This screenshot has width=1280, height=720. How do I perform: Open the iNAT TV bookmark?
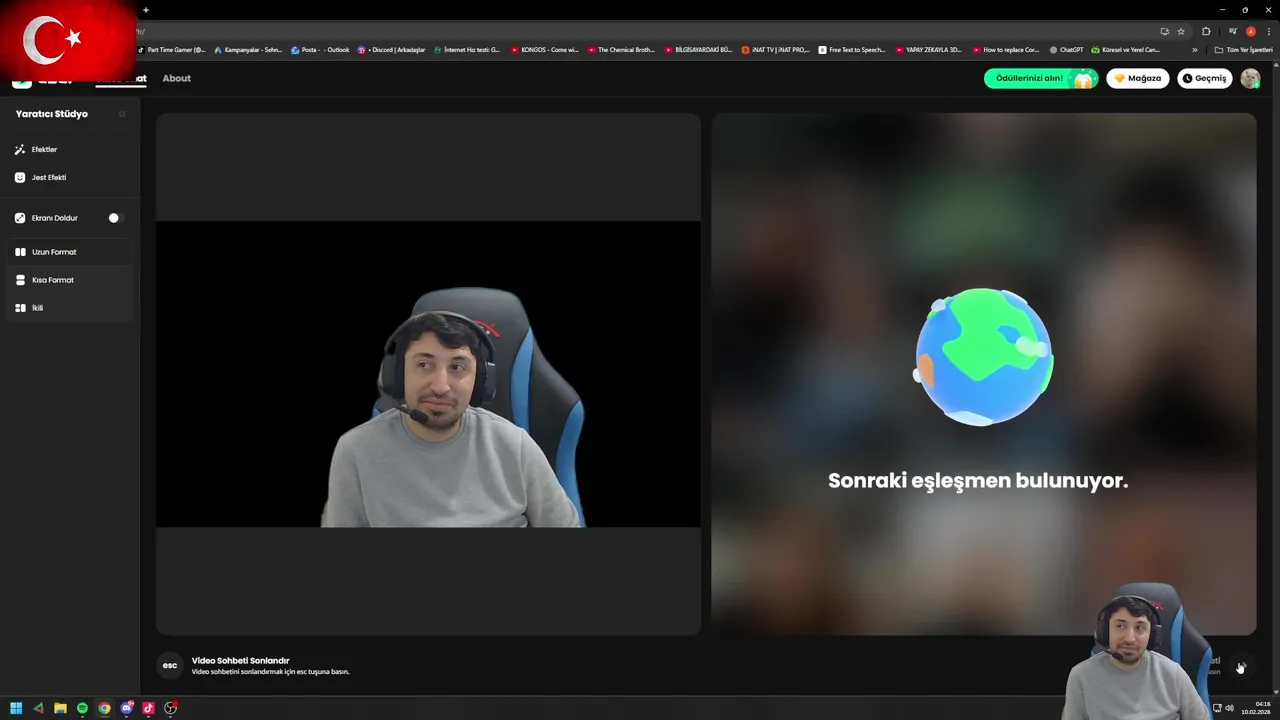[775, 50]
